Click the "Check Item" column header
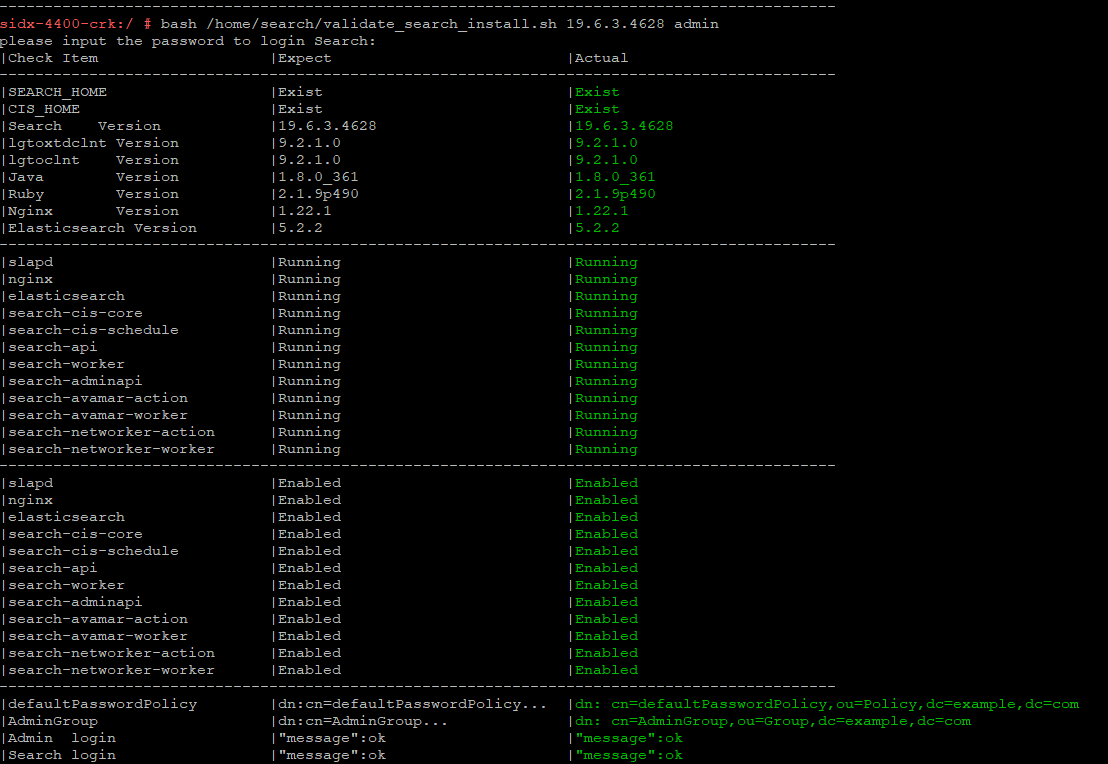Image resolution: width=1108 pixels, height=764 pixels. click(53, 58)
